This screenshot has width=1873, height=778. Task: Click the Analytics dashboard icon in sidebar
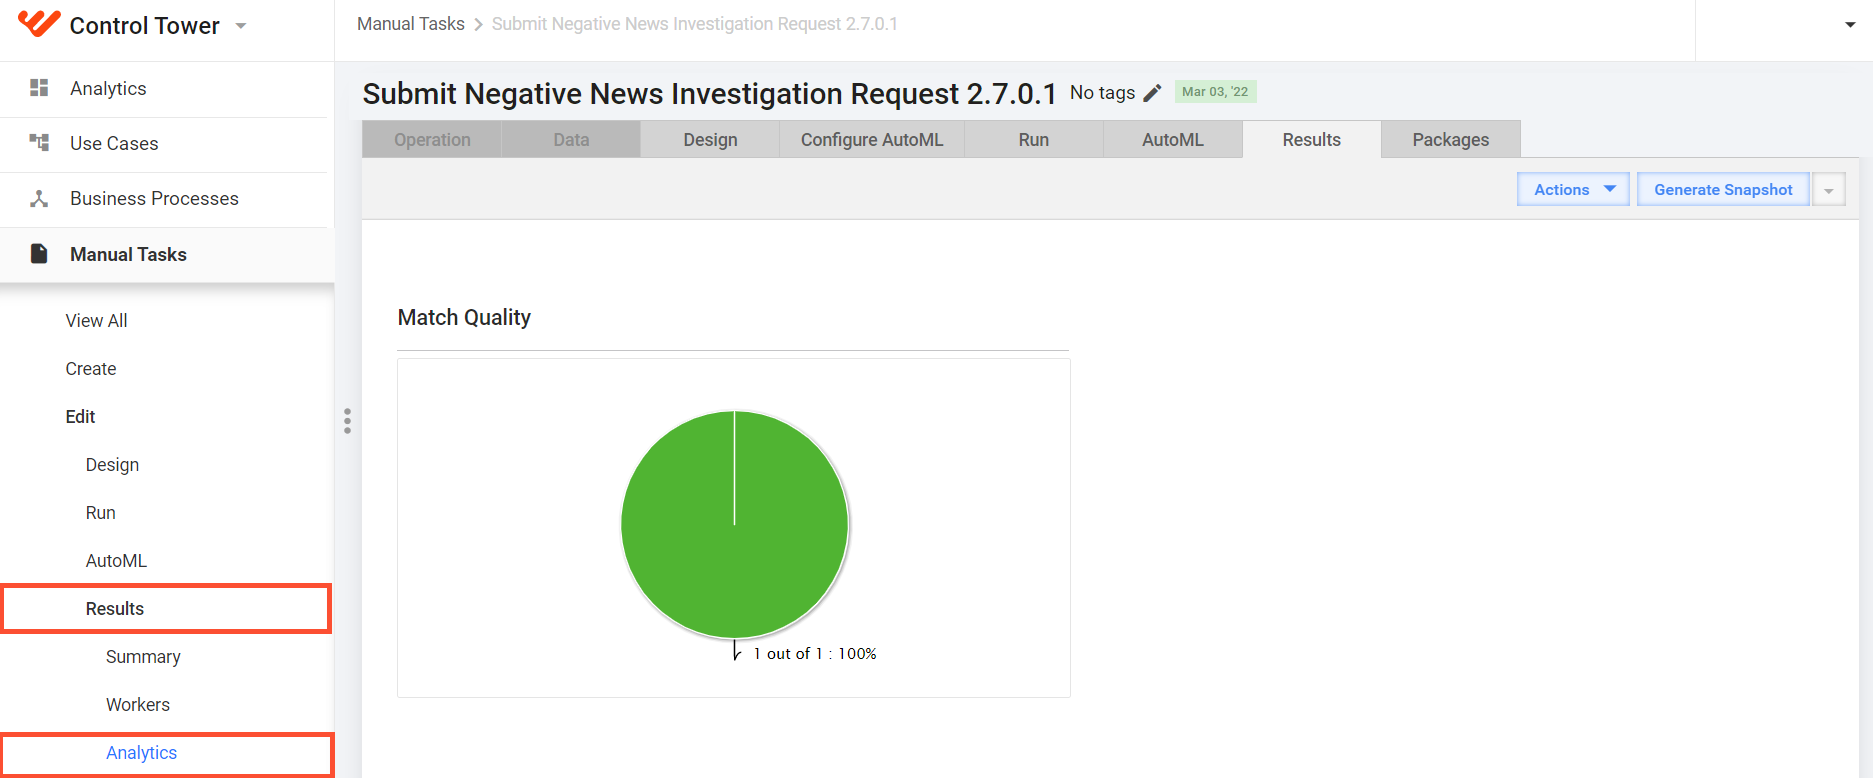[39, 88]
